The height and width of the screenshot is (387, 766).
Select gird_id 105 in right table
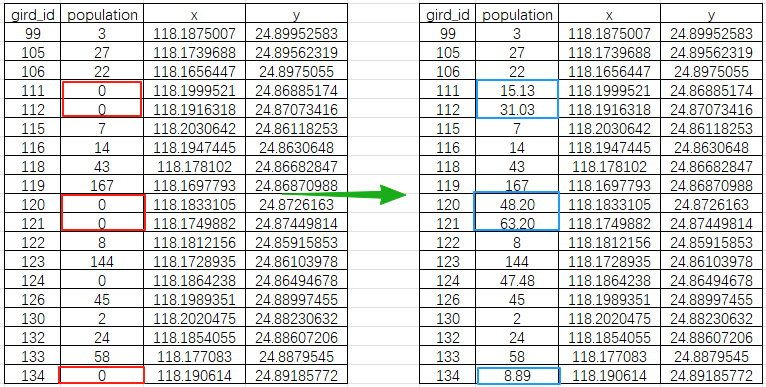pos(448,52)
